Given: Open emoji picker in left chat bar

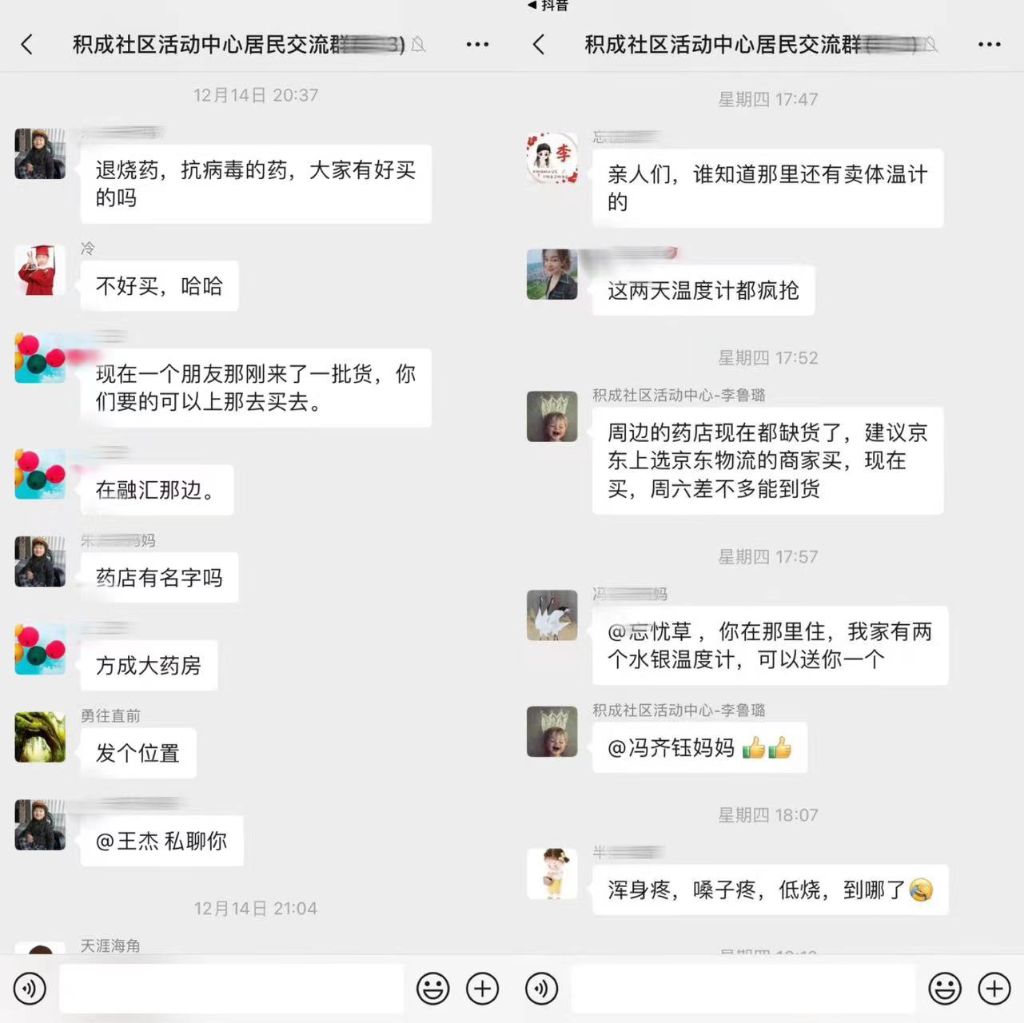Looking at the screenshot, I should (x=432, y=988).
